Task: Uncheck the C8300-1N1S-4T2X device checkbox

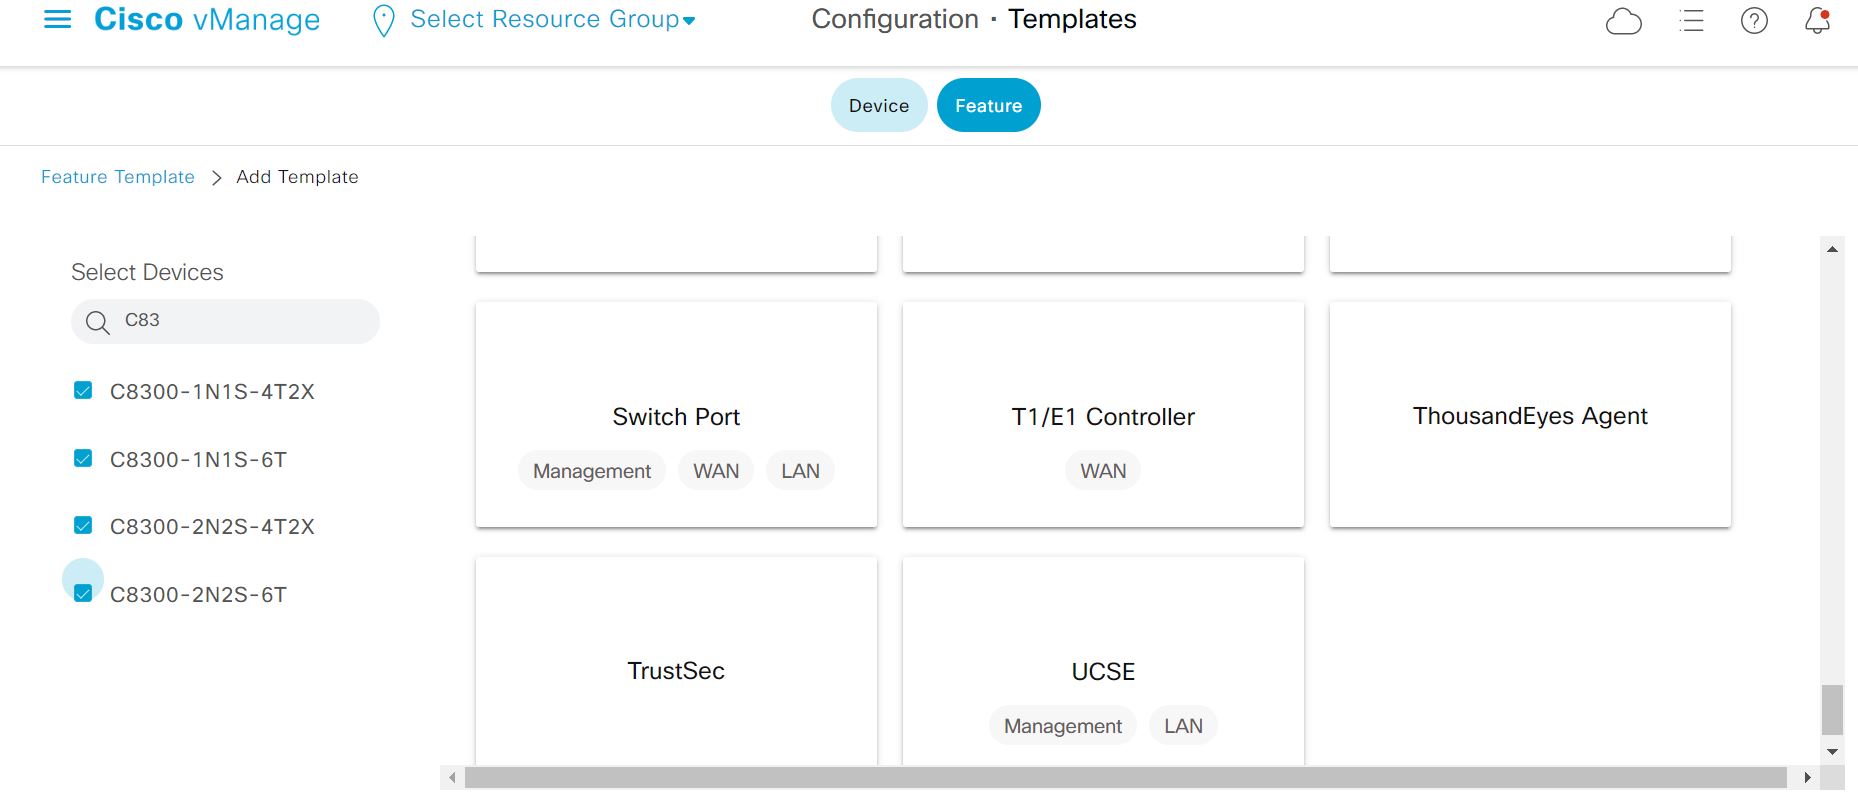Action: [x=83, y=391]
